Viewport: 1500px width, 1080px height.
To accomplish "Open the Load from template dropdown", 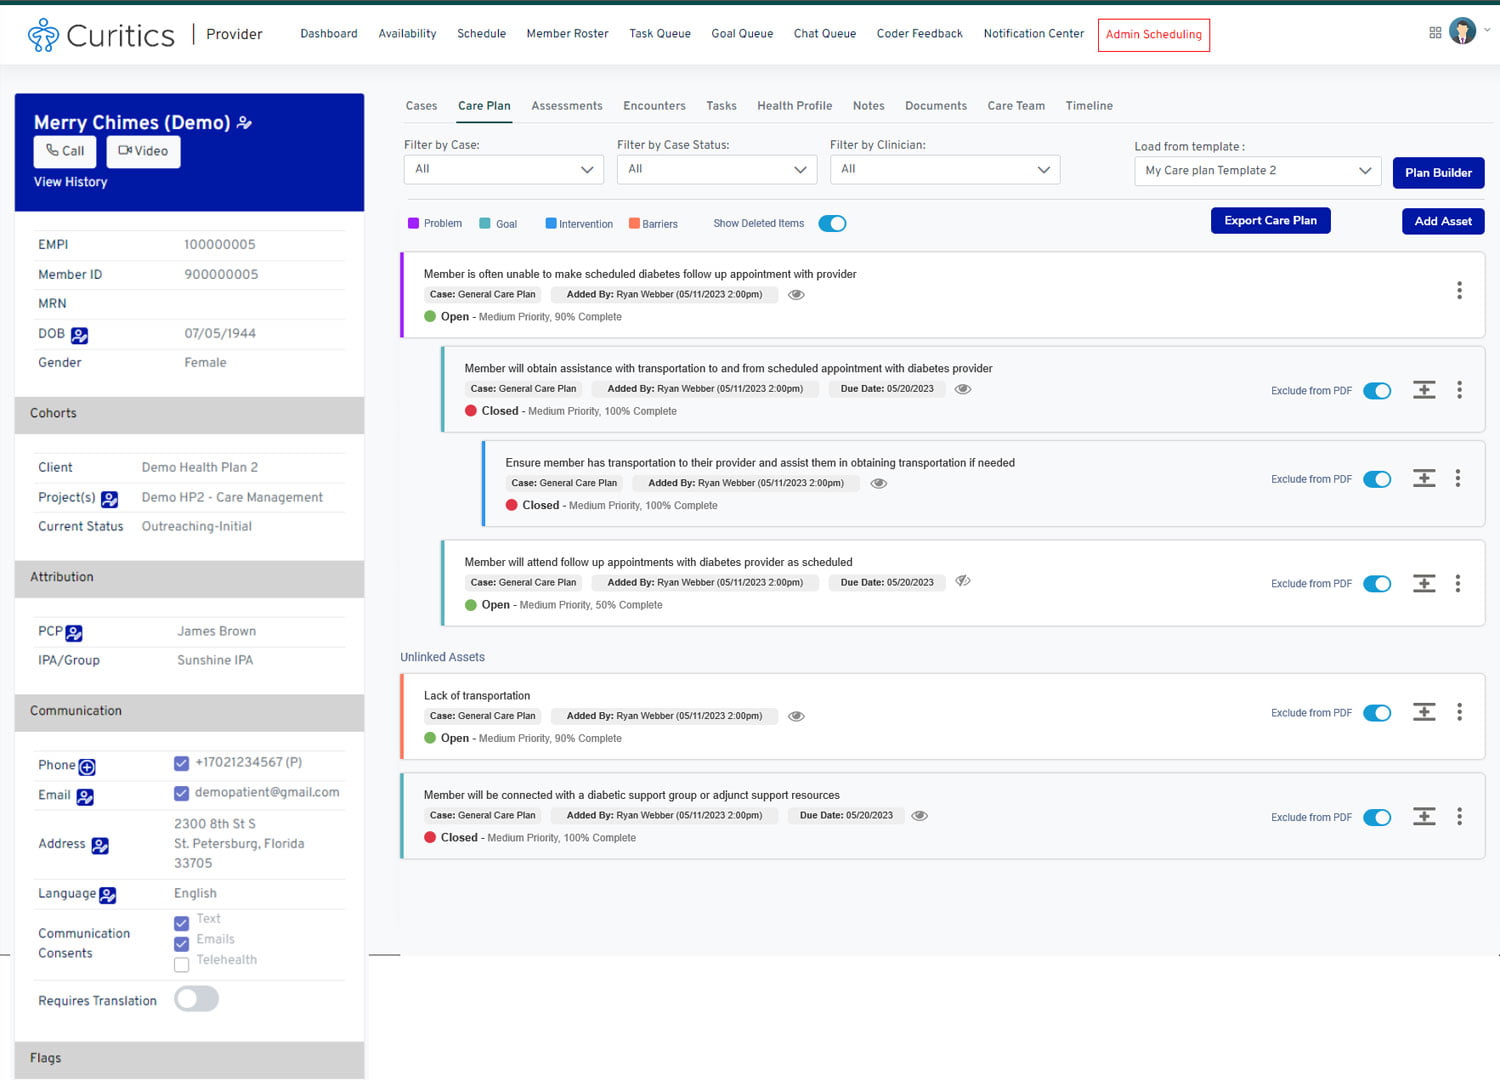I will (x=1257, y=171).
